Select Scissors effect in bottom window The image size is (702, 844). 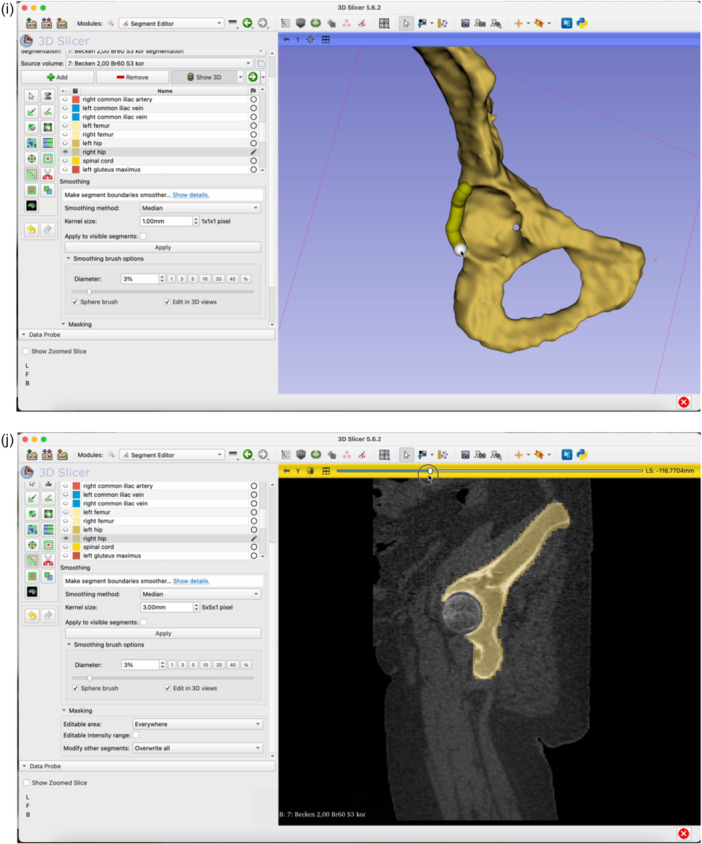pyautogui.click(x=48, y=560)
